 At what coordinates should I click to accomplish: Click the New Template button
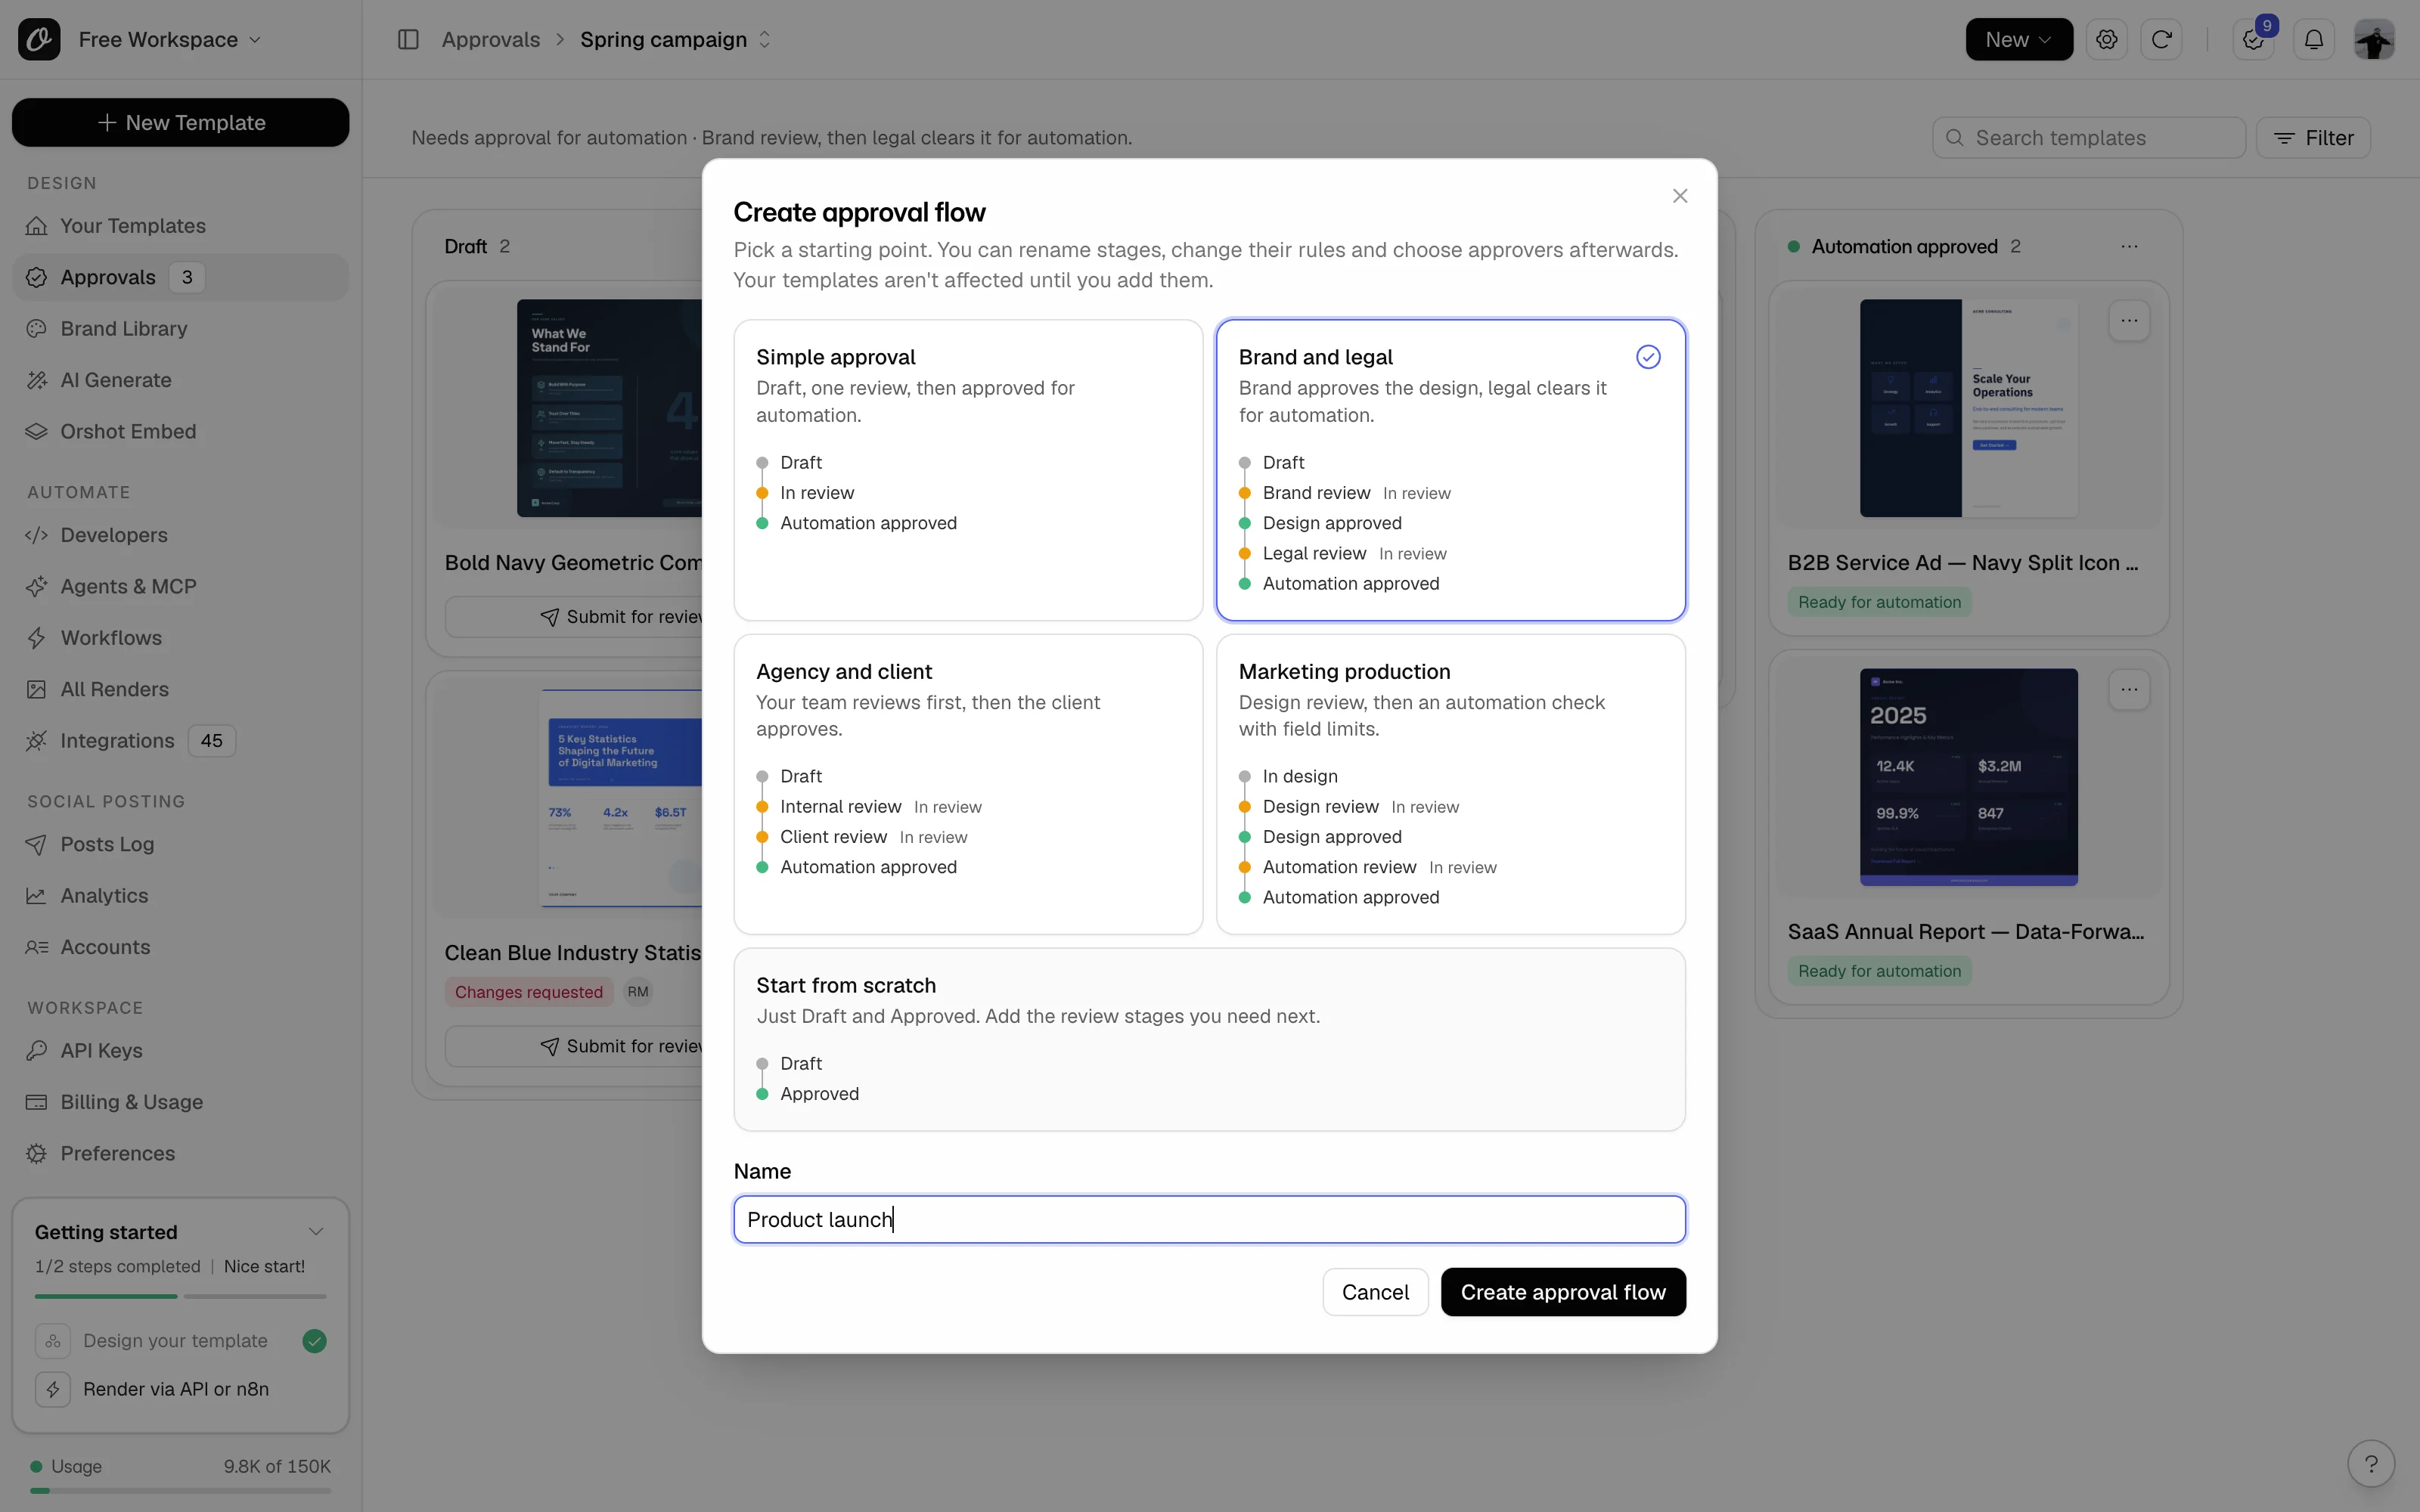pyautogui.click(x=180, y=122)
